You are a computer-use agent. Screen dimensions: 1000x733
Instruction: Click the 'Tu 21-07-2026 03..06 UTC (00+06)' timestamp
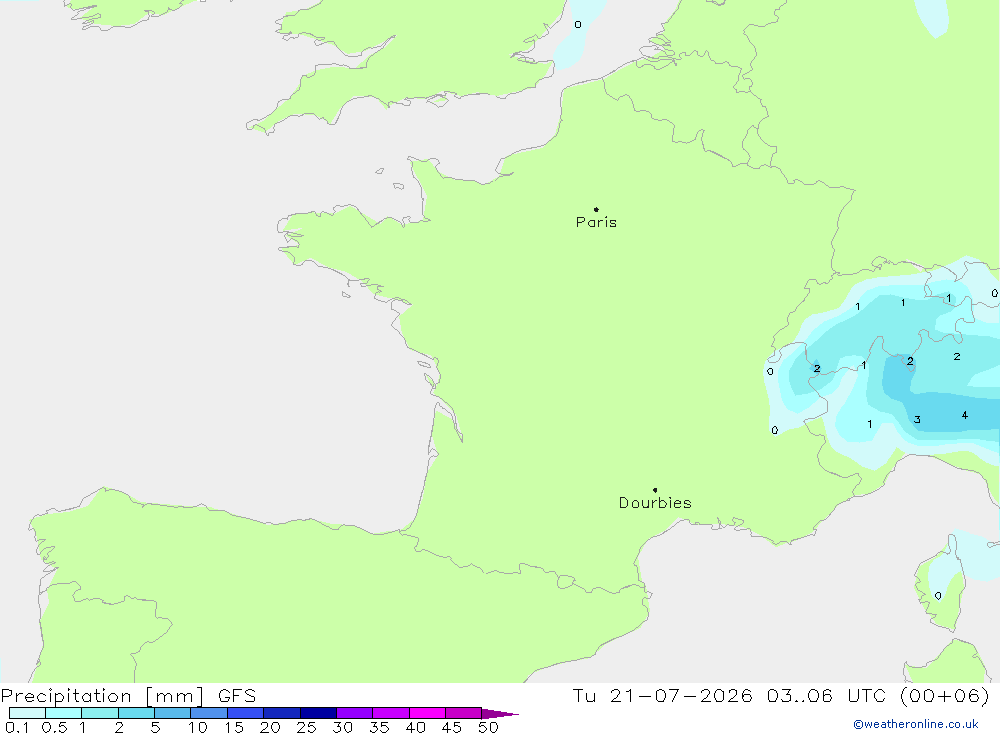coord(781,695)
